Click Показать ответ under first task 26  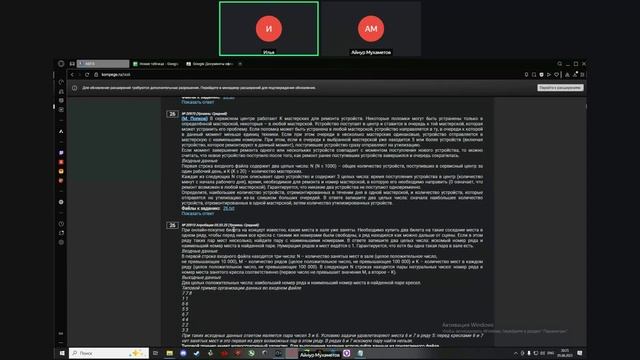pos(198,213)
